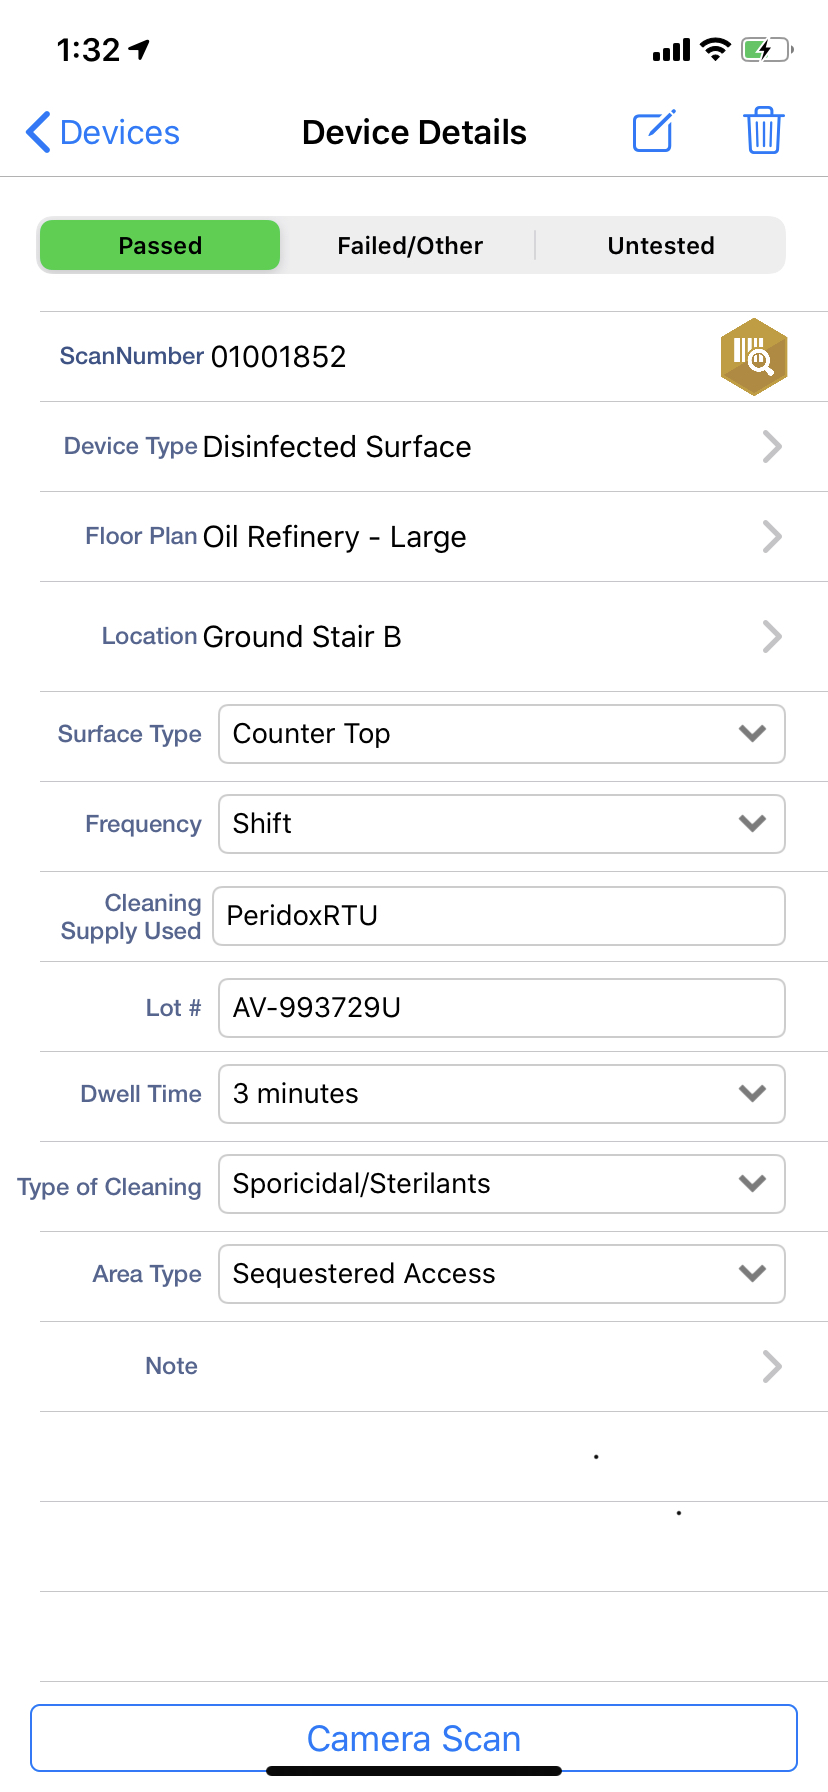Mark device as Untested
The image size is (828, 1792).
pyautogui.click(x=661, y=246)
